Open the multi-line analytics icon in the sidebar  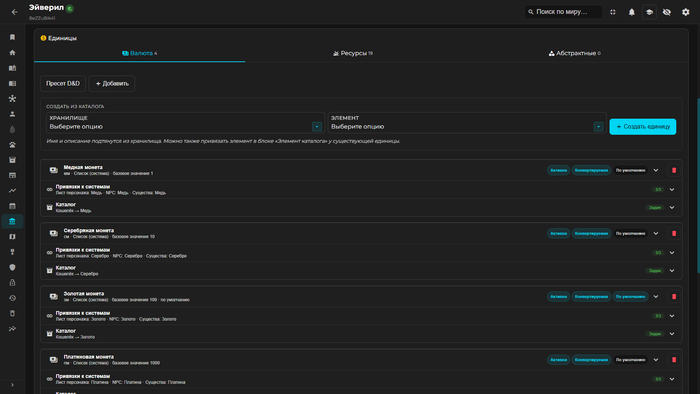[12, 329]
